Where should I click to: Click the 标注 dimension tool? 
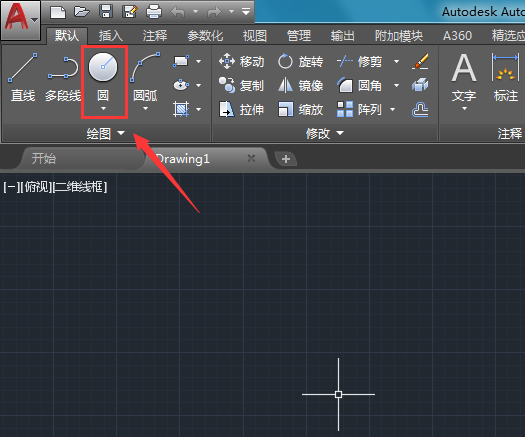(x=506, y=77)
